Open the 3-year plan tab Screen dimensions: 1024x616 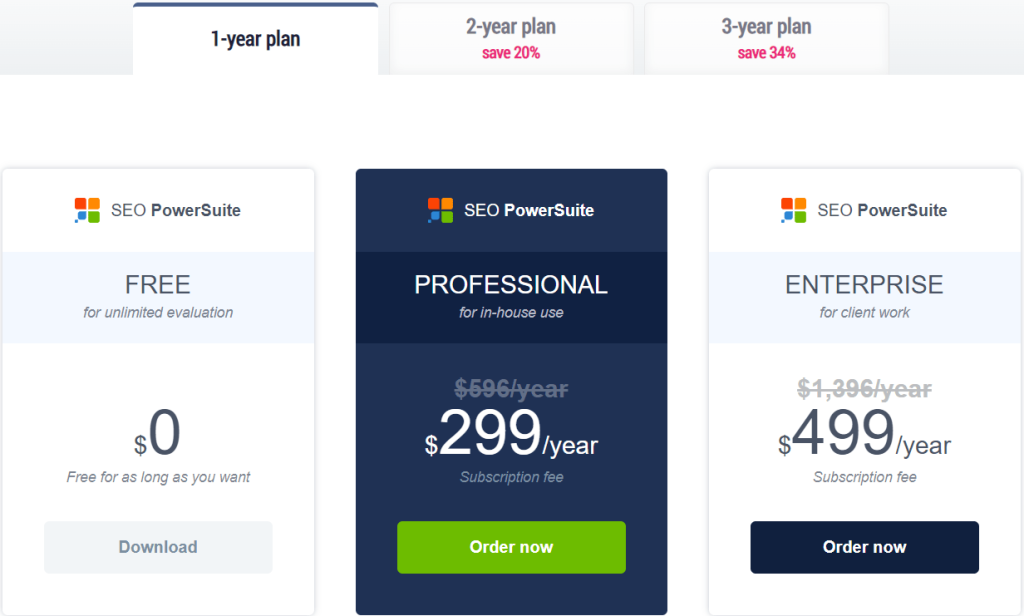[x=766, y=39]
